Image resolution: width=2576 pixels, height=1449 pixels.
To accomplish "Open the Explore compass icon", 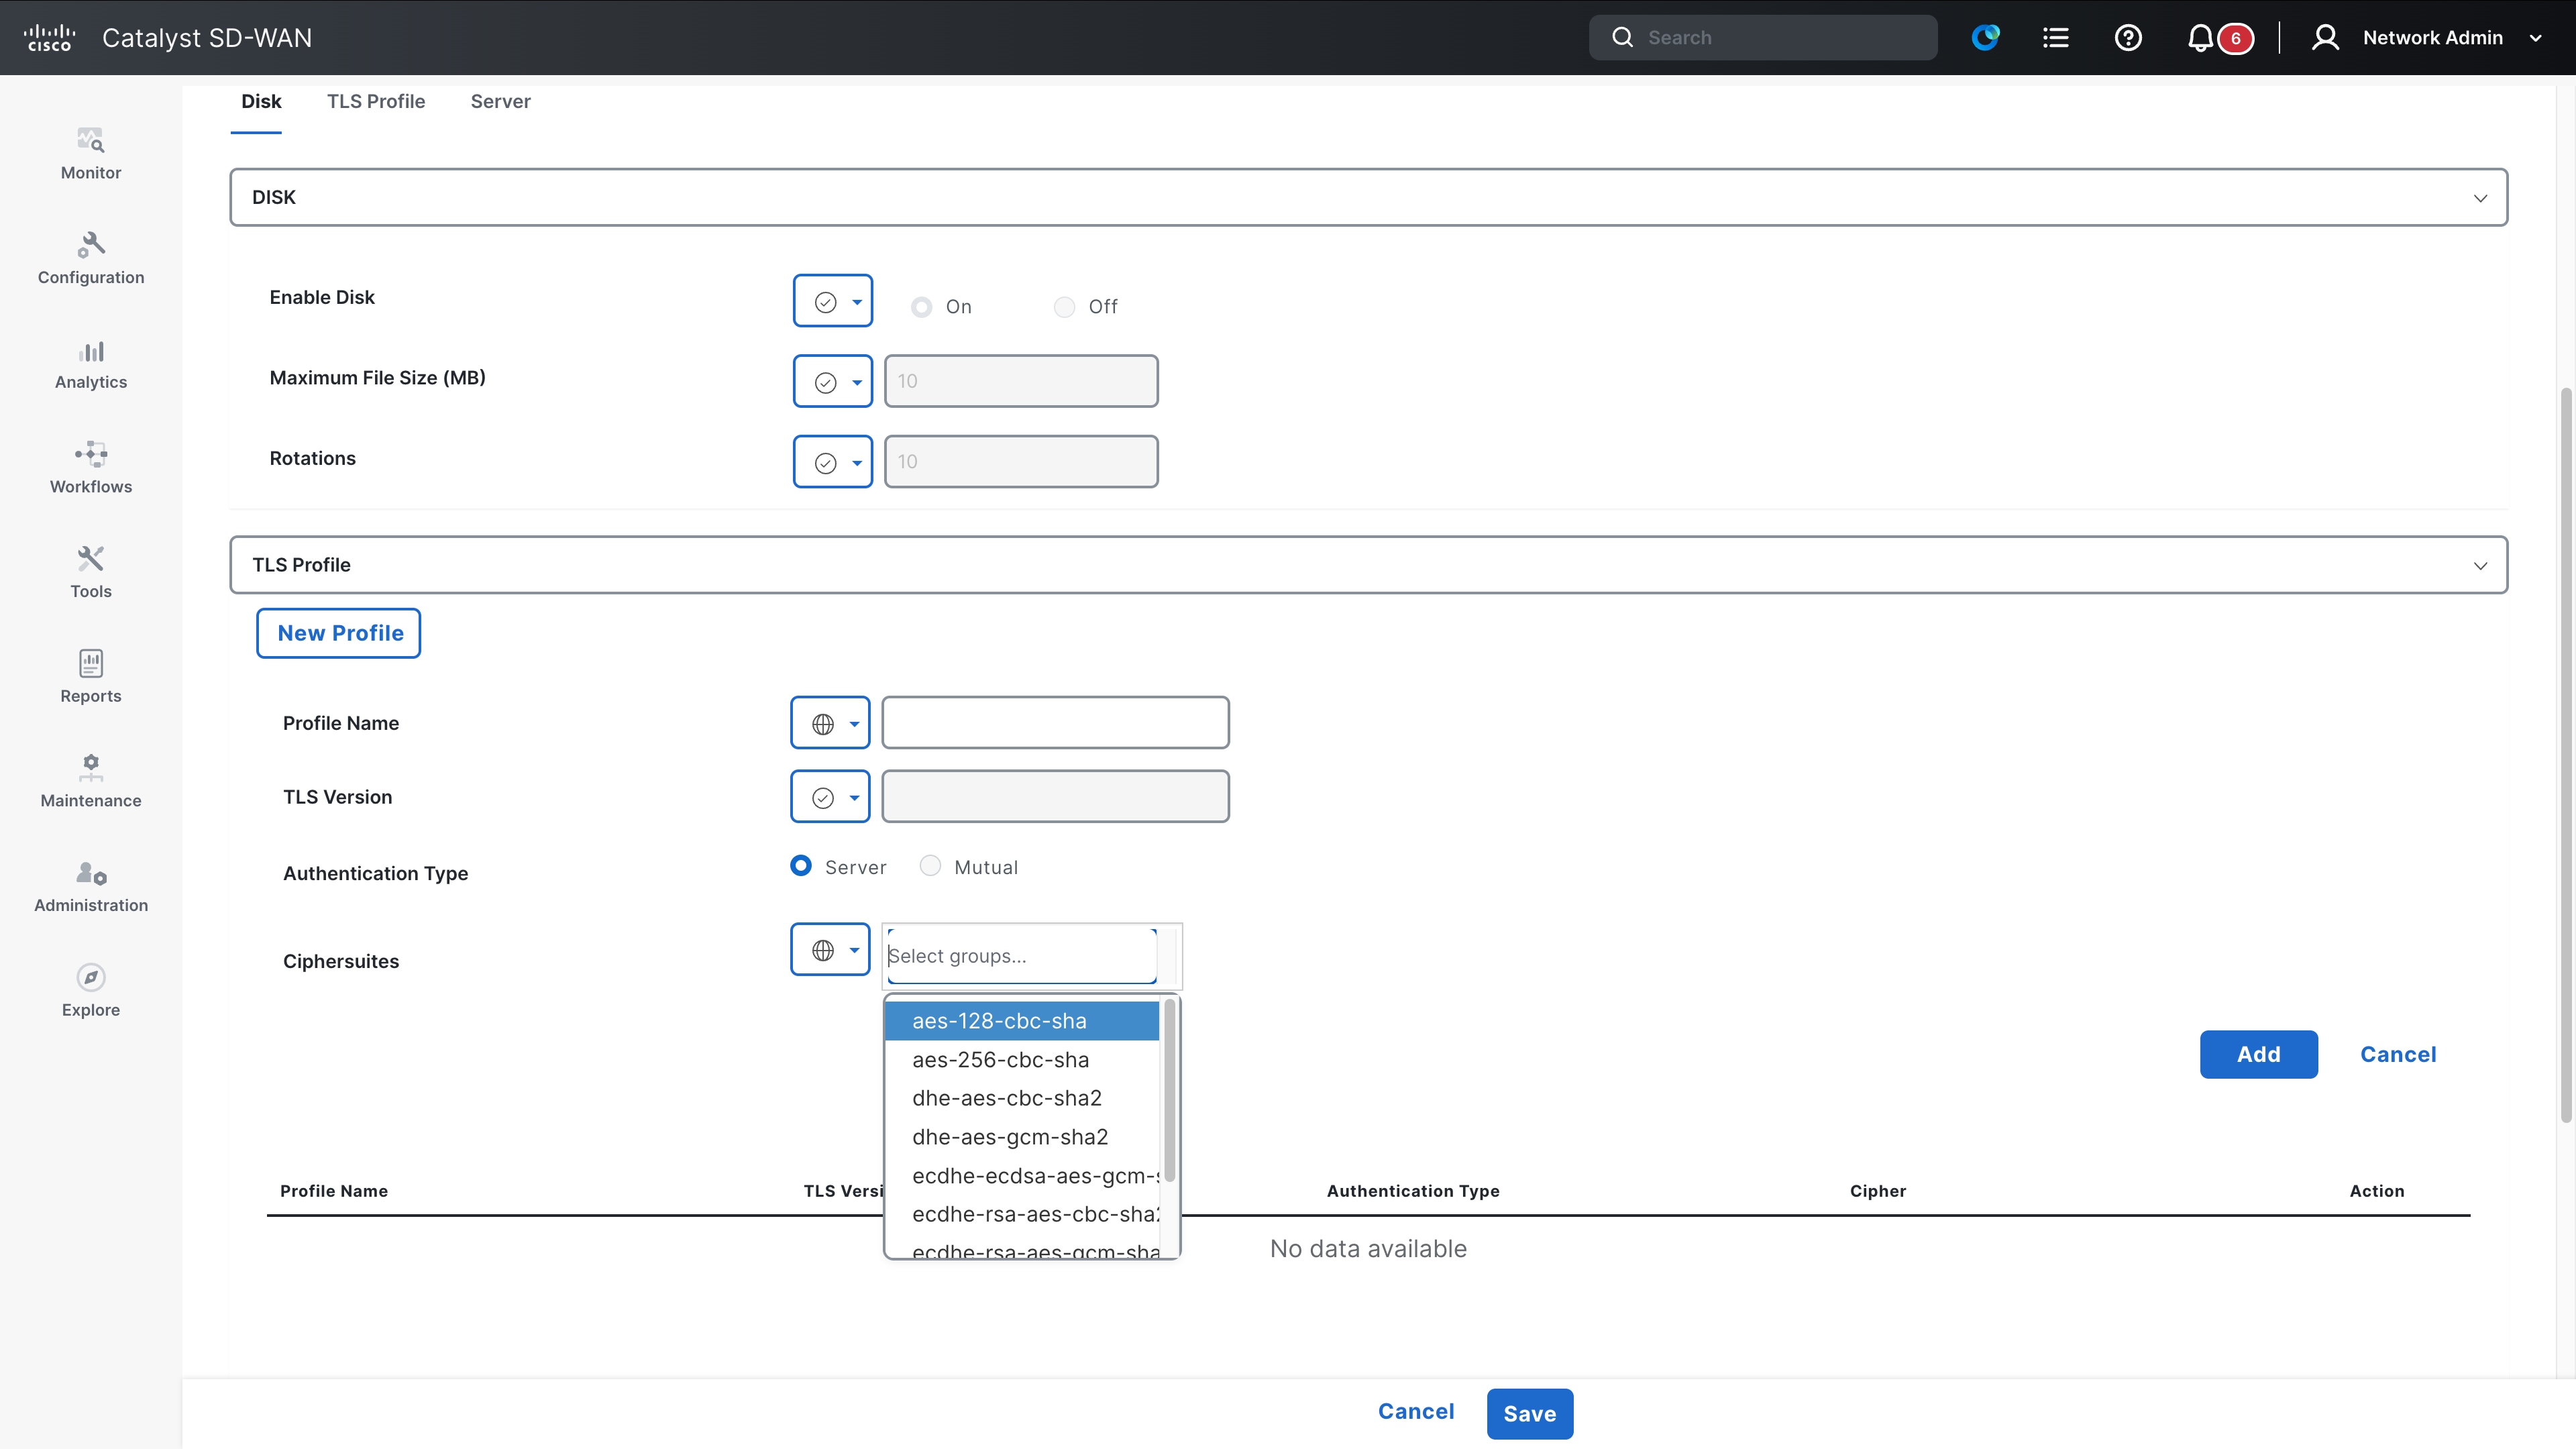I will (x=90, y=977).
